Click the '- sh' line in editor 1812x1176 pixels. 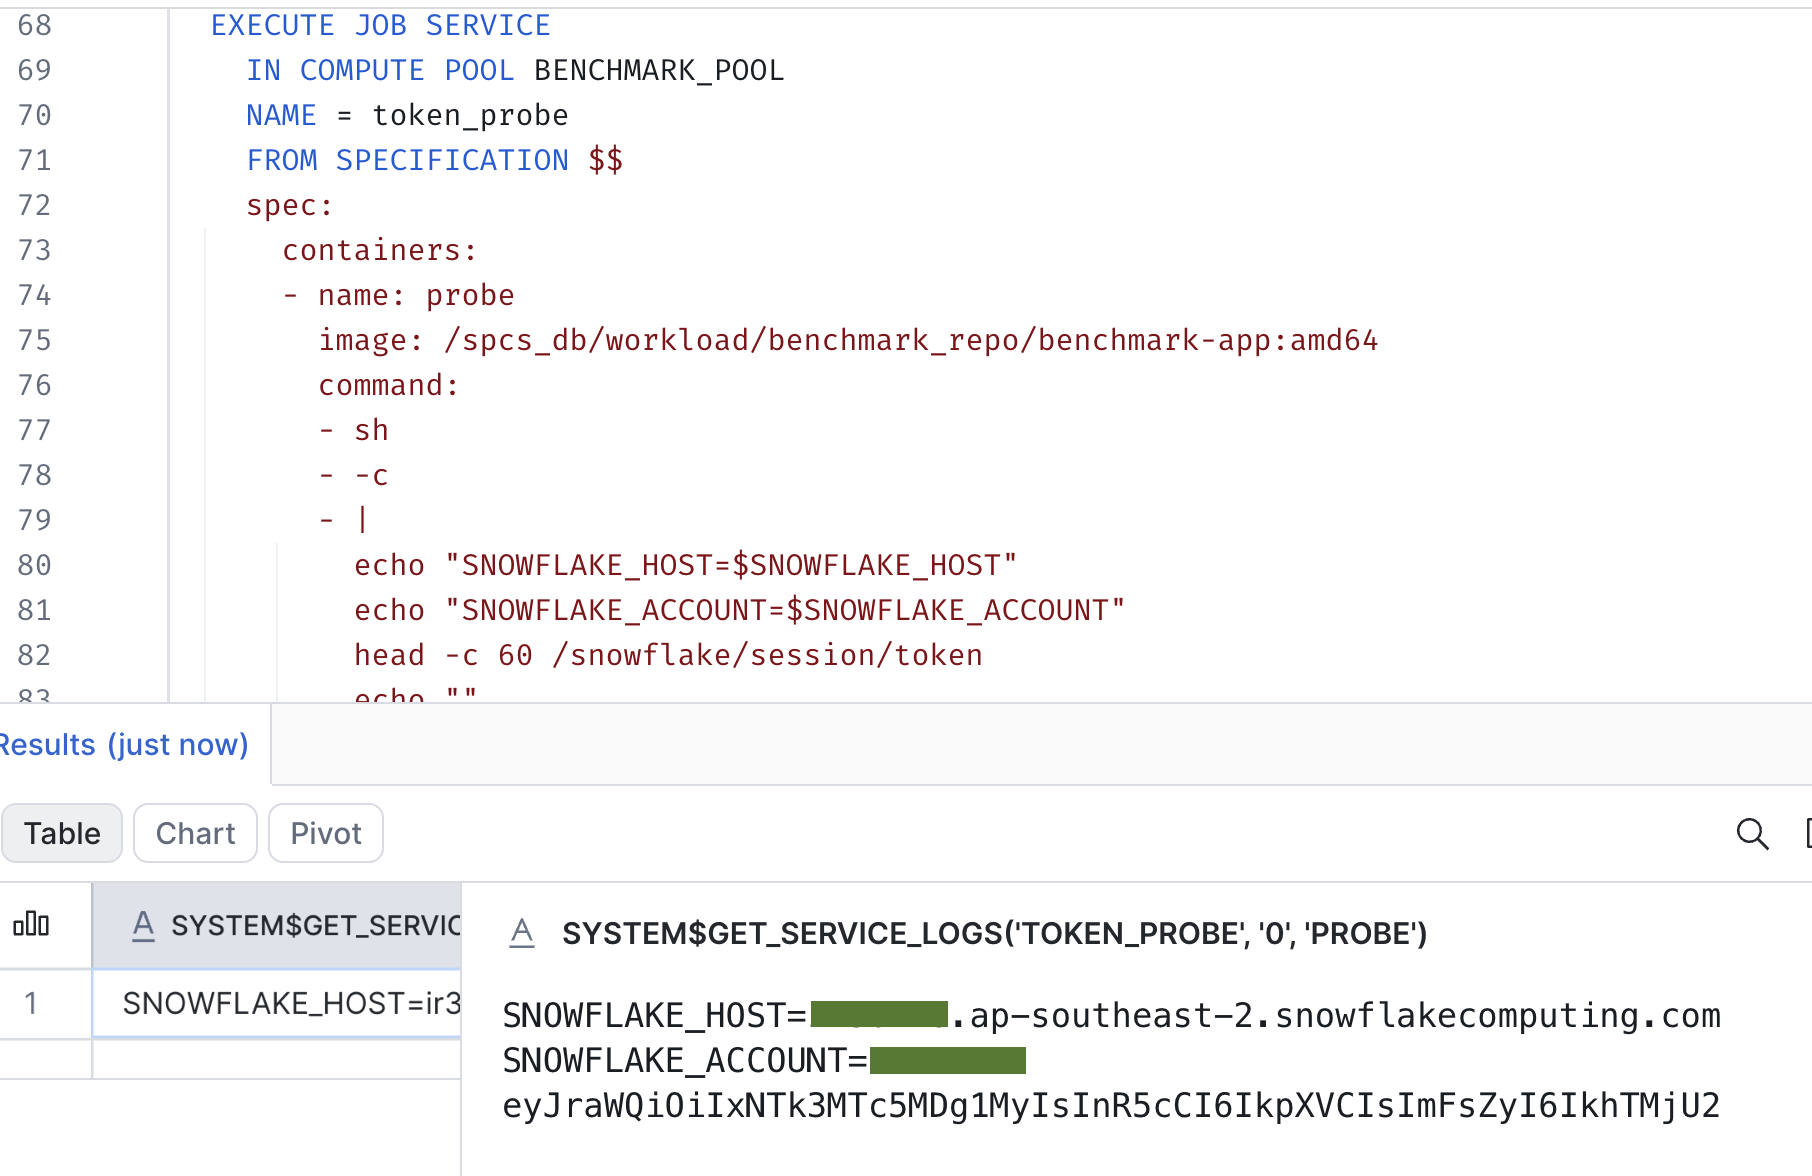coord(353,430)
